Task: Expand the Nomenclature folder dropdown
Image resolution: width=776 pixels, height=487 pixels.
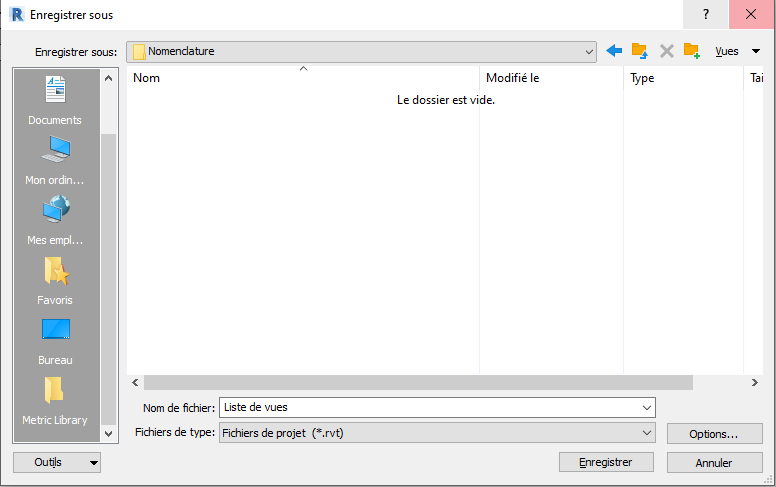Action: tap(589, 51)
